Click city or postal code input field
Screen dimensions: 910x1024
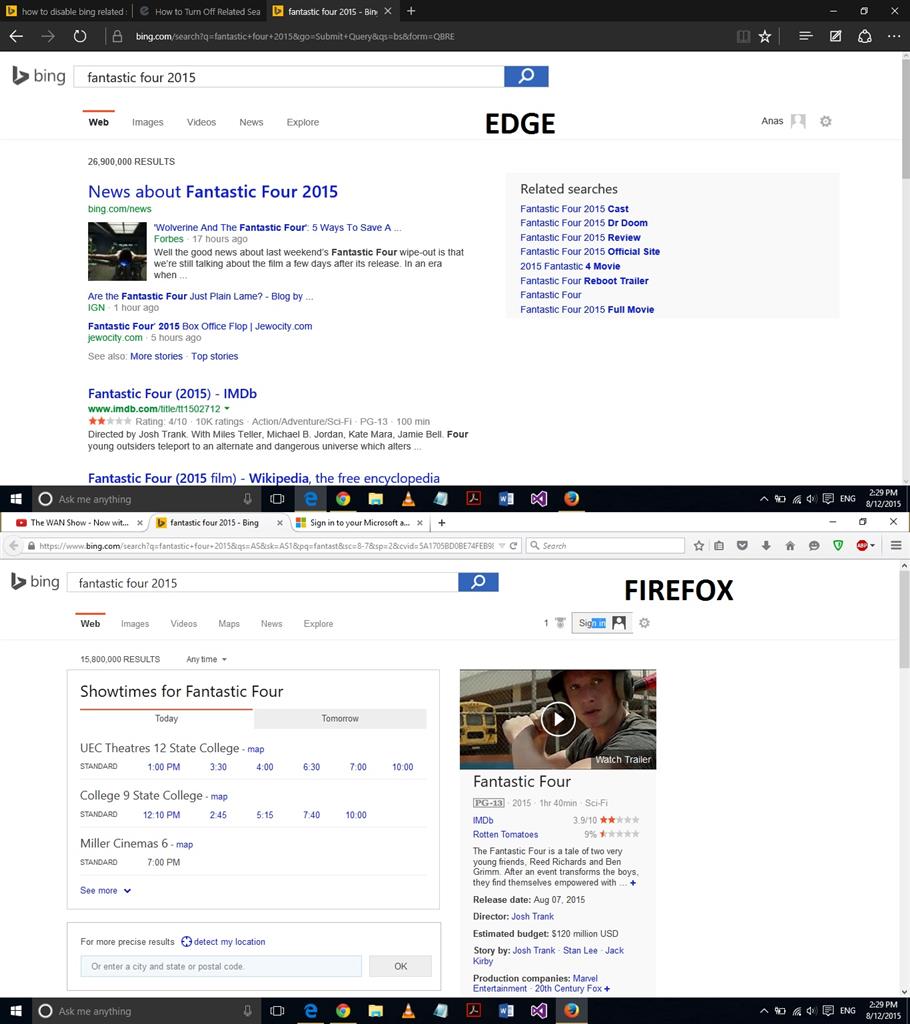221,967
